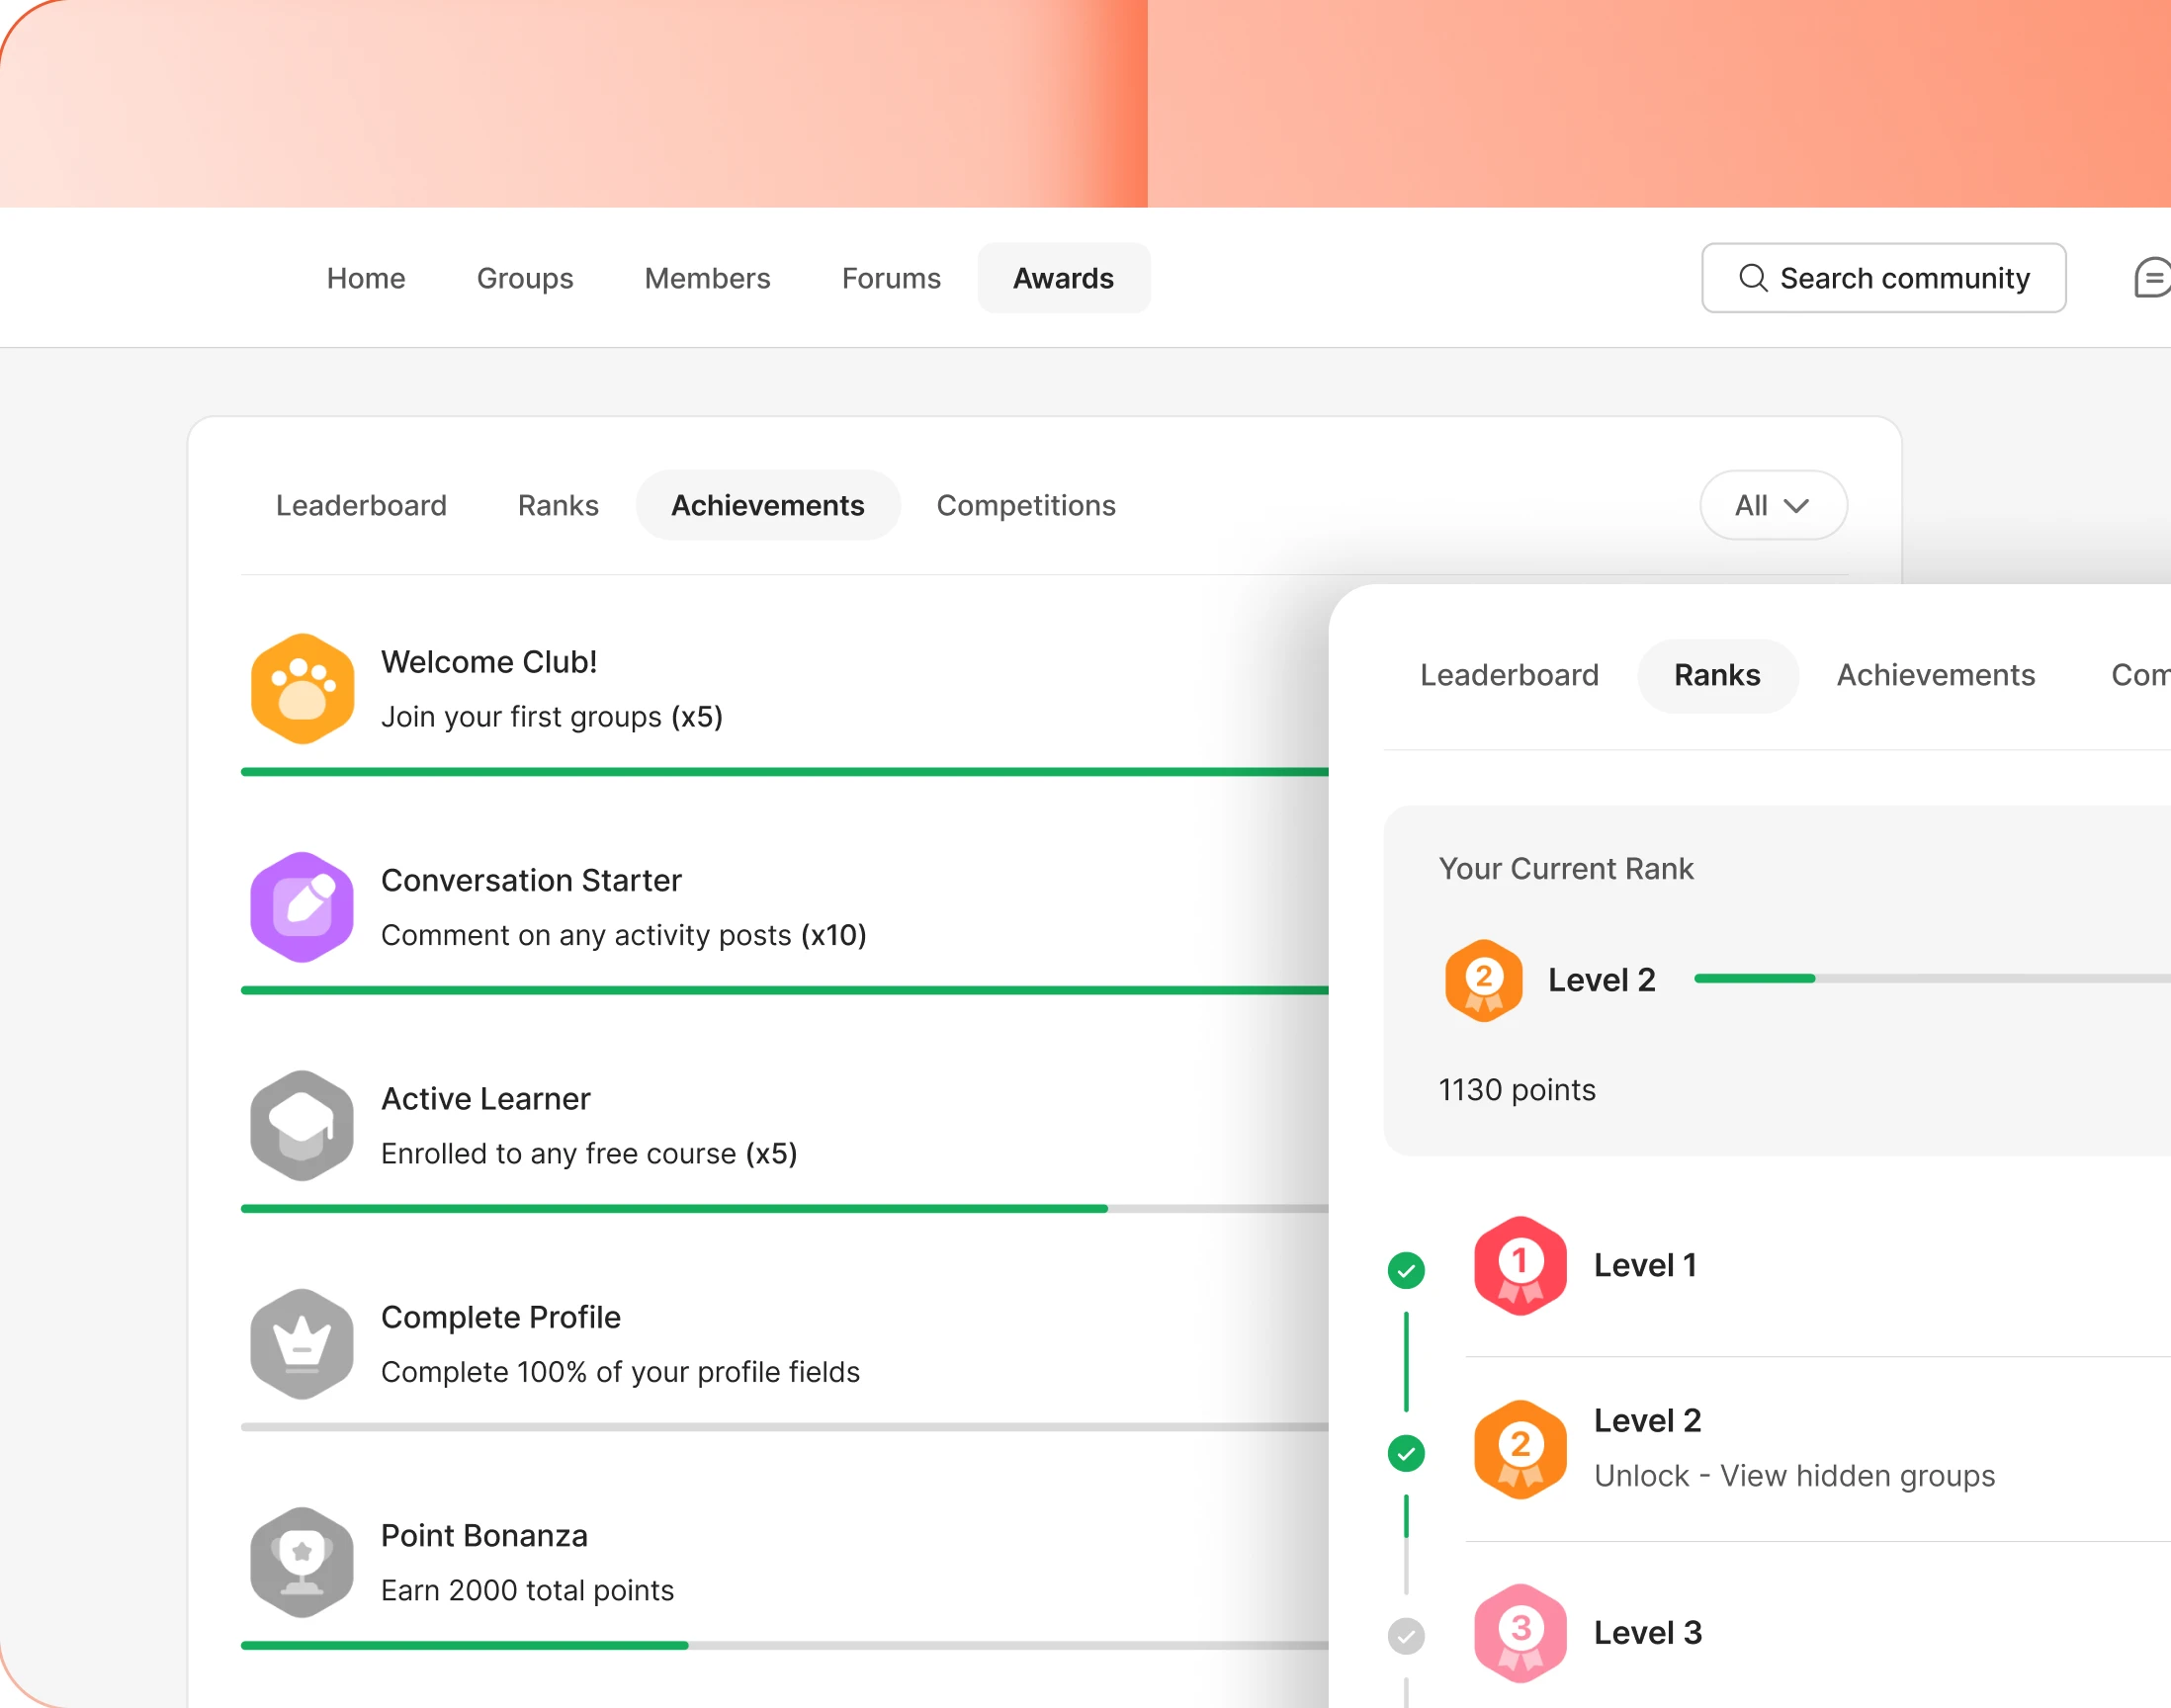Open the Competitions tab
The height and width of the screenshot is (1708, 2171).
(1026, 505)
